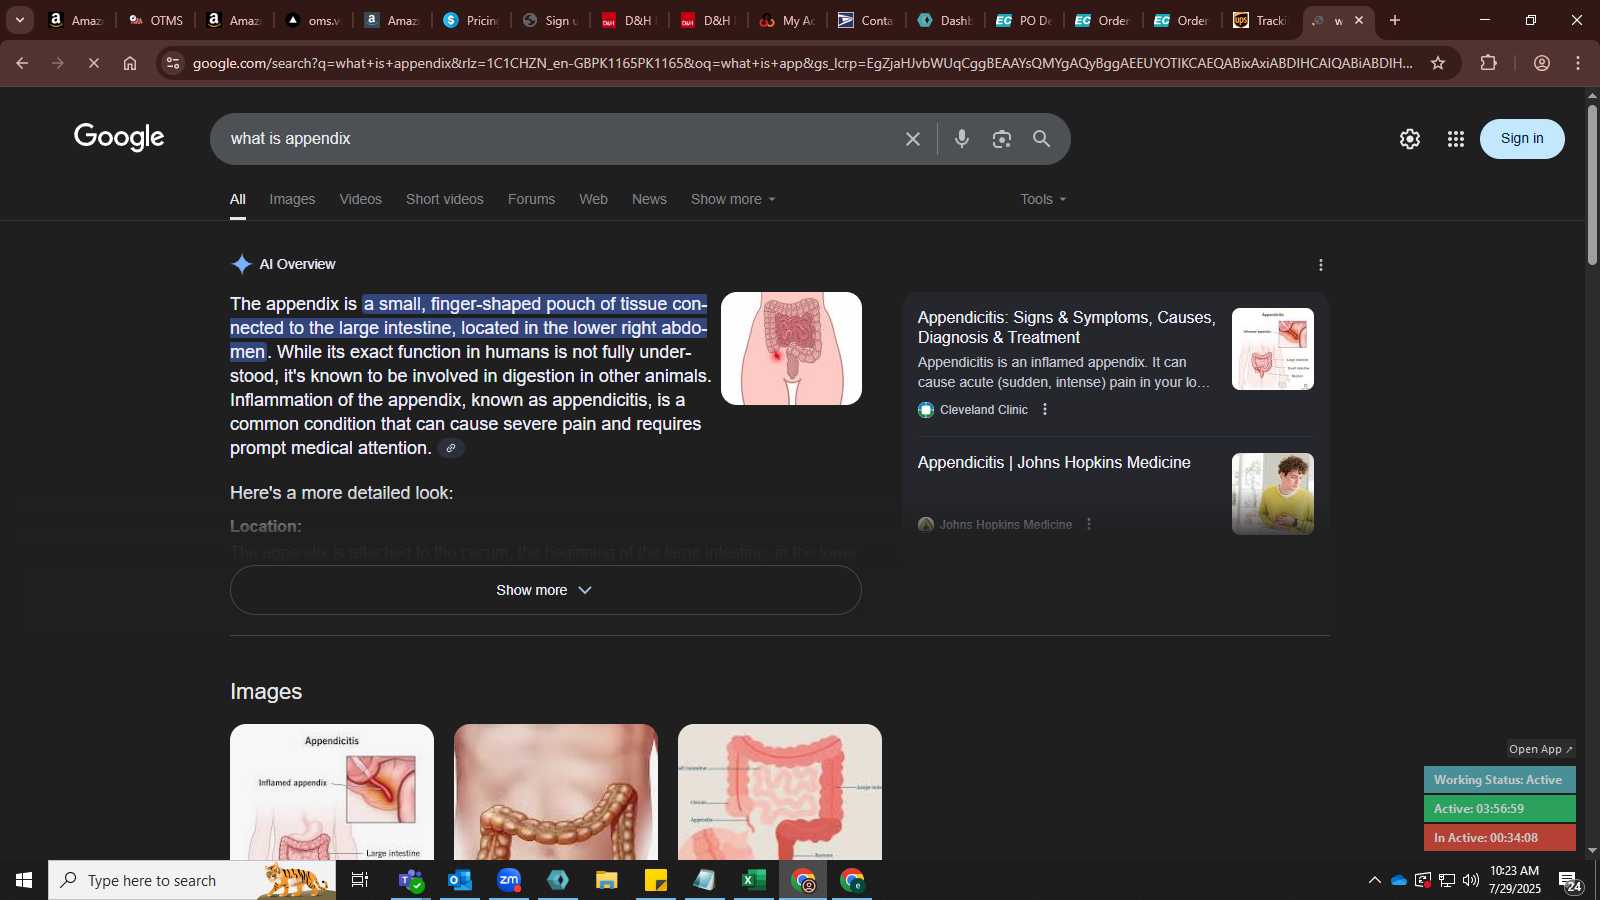Open Cleveland Clinic result thumbnail
1600x900 pixels.
point(1272,349)
